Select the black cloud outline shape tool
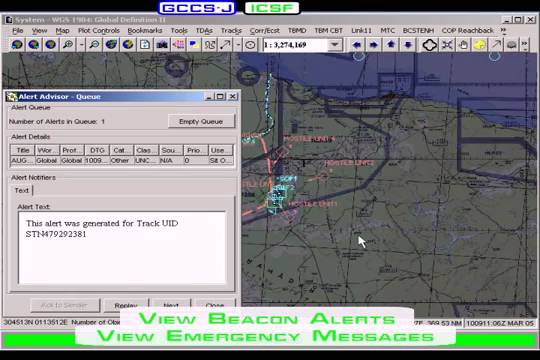The image size is (540, 360). coord(429,45)
